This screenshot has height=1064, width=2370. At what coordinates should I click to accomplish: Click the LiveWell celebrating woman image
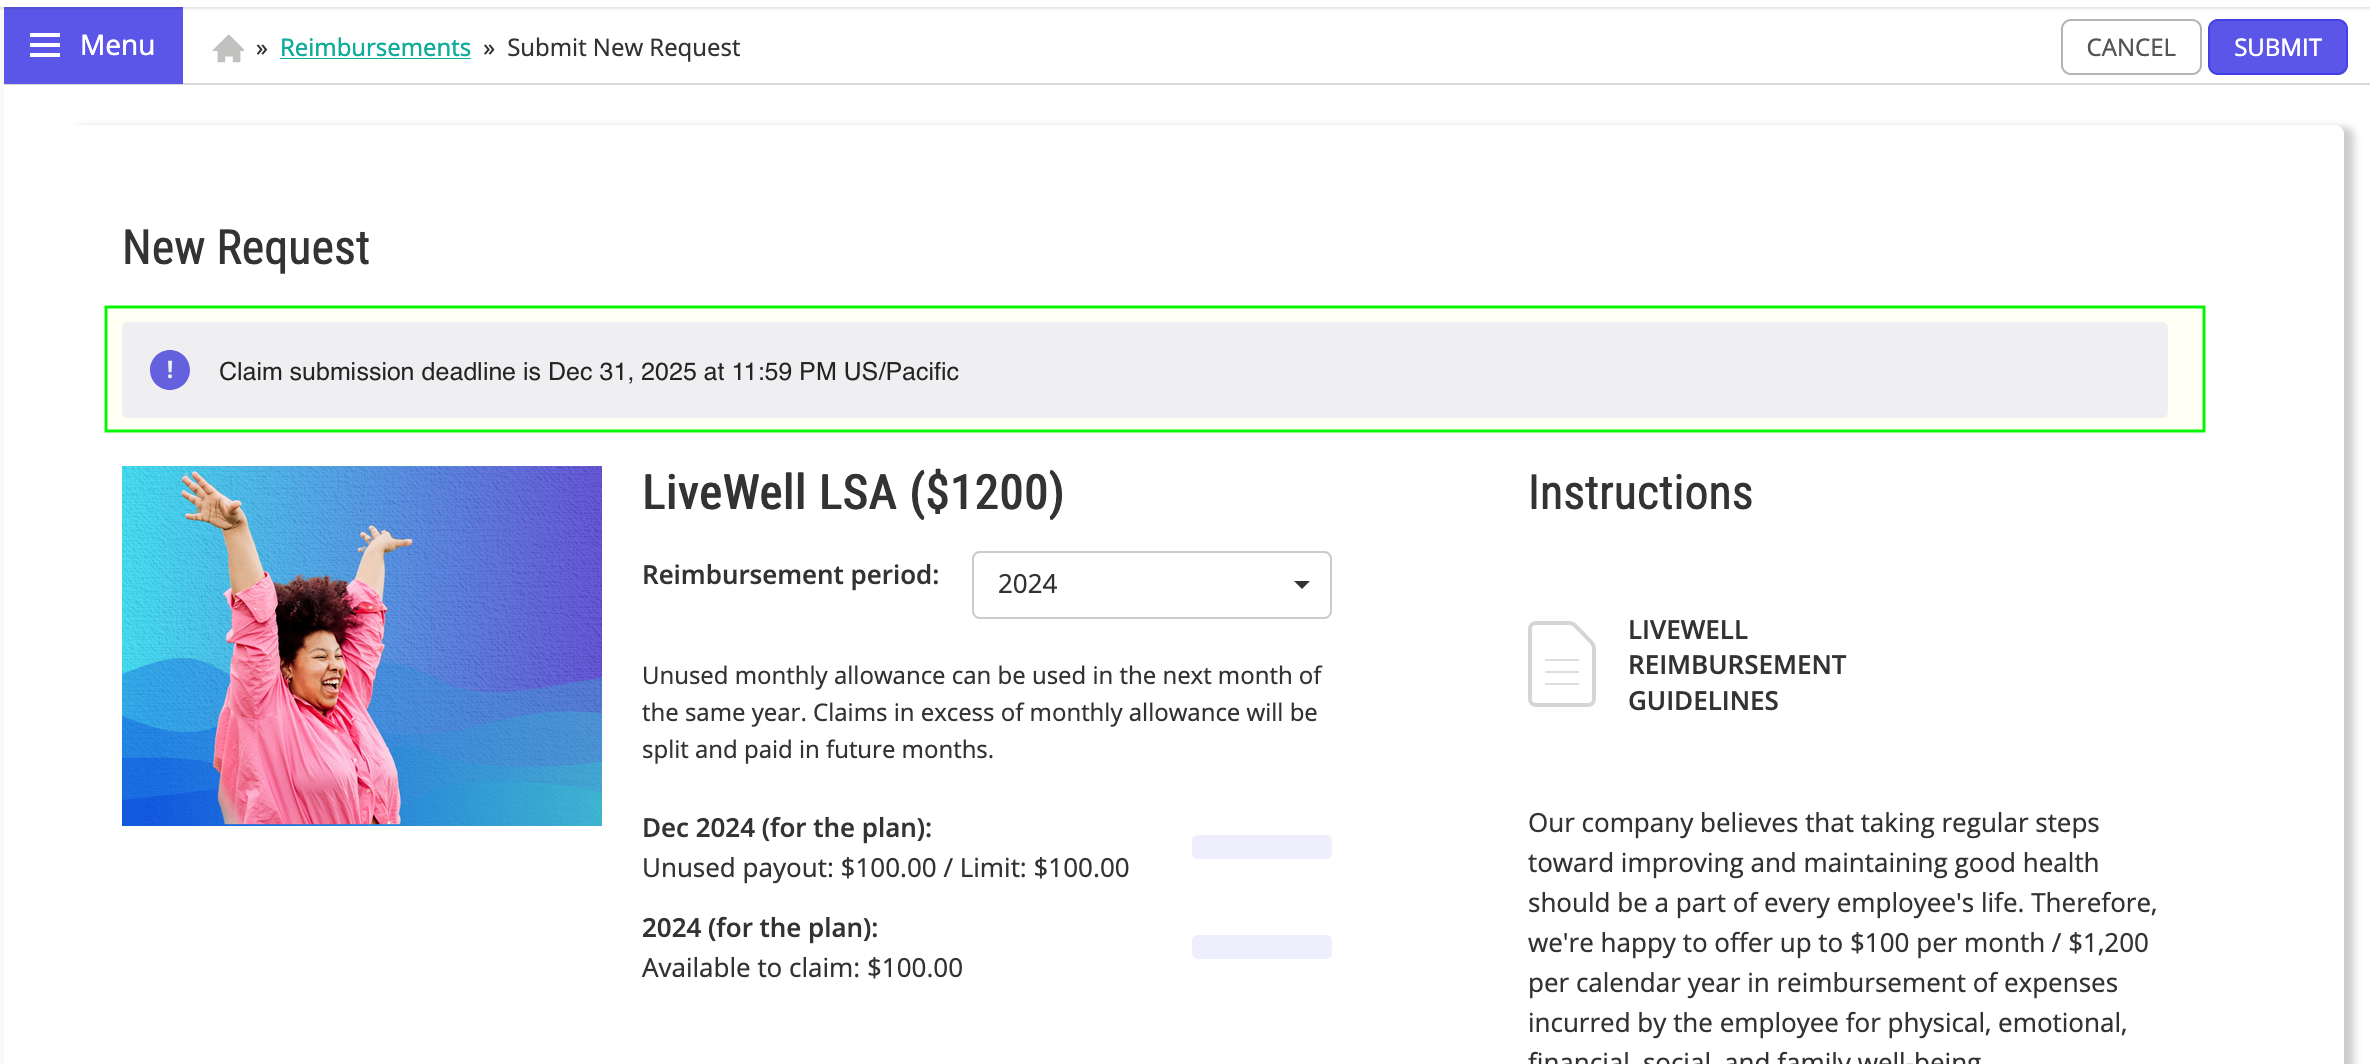coord(362,646)
